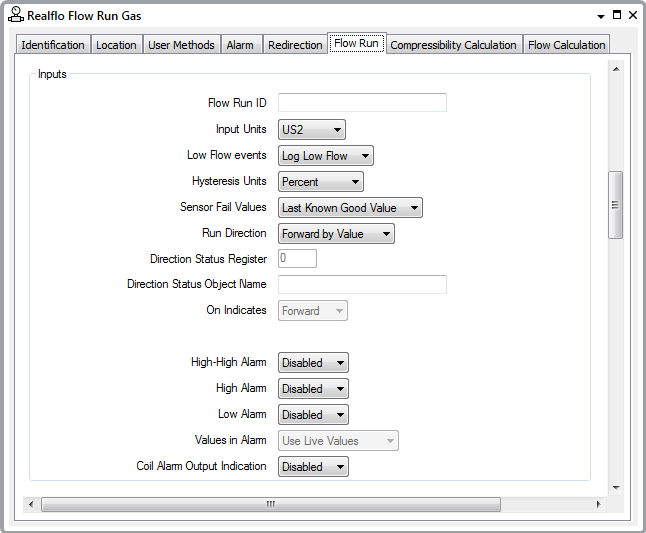Open the Compressibility Calculation tab
The width and height of the screenshot is (646, 533).
tap(453, 45)
